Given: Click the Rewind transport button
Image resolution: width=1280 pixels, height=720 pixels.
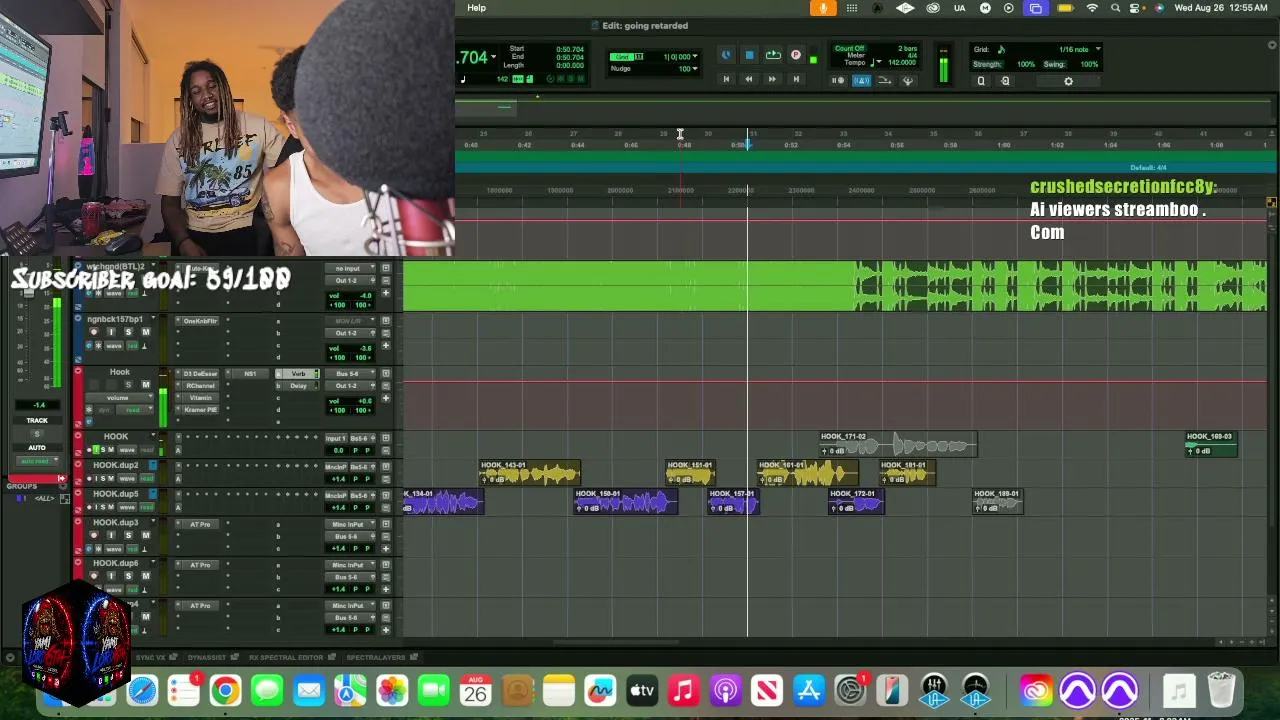Looking at the screenshot, I should [x=748, y=79].
